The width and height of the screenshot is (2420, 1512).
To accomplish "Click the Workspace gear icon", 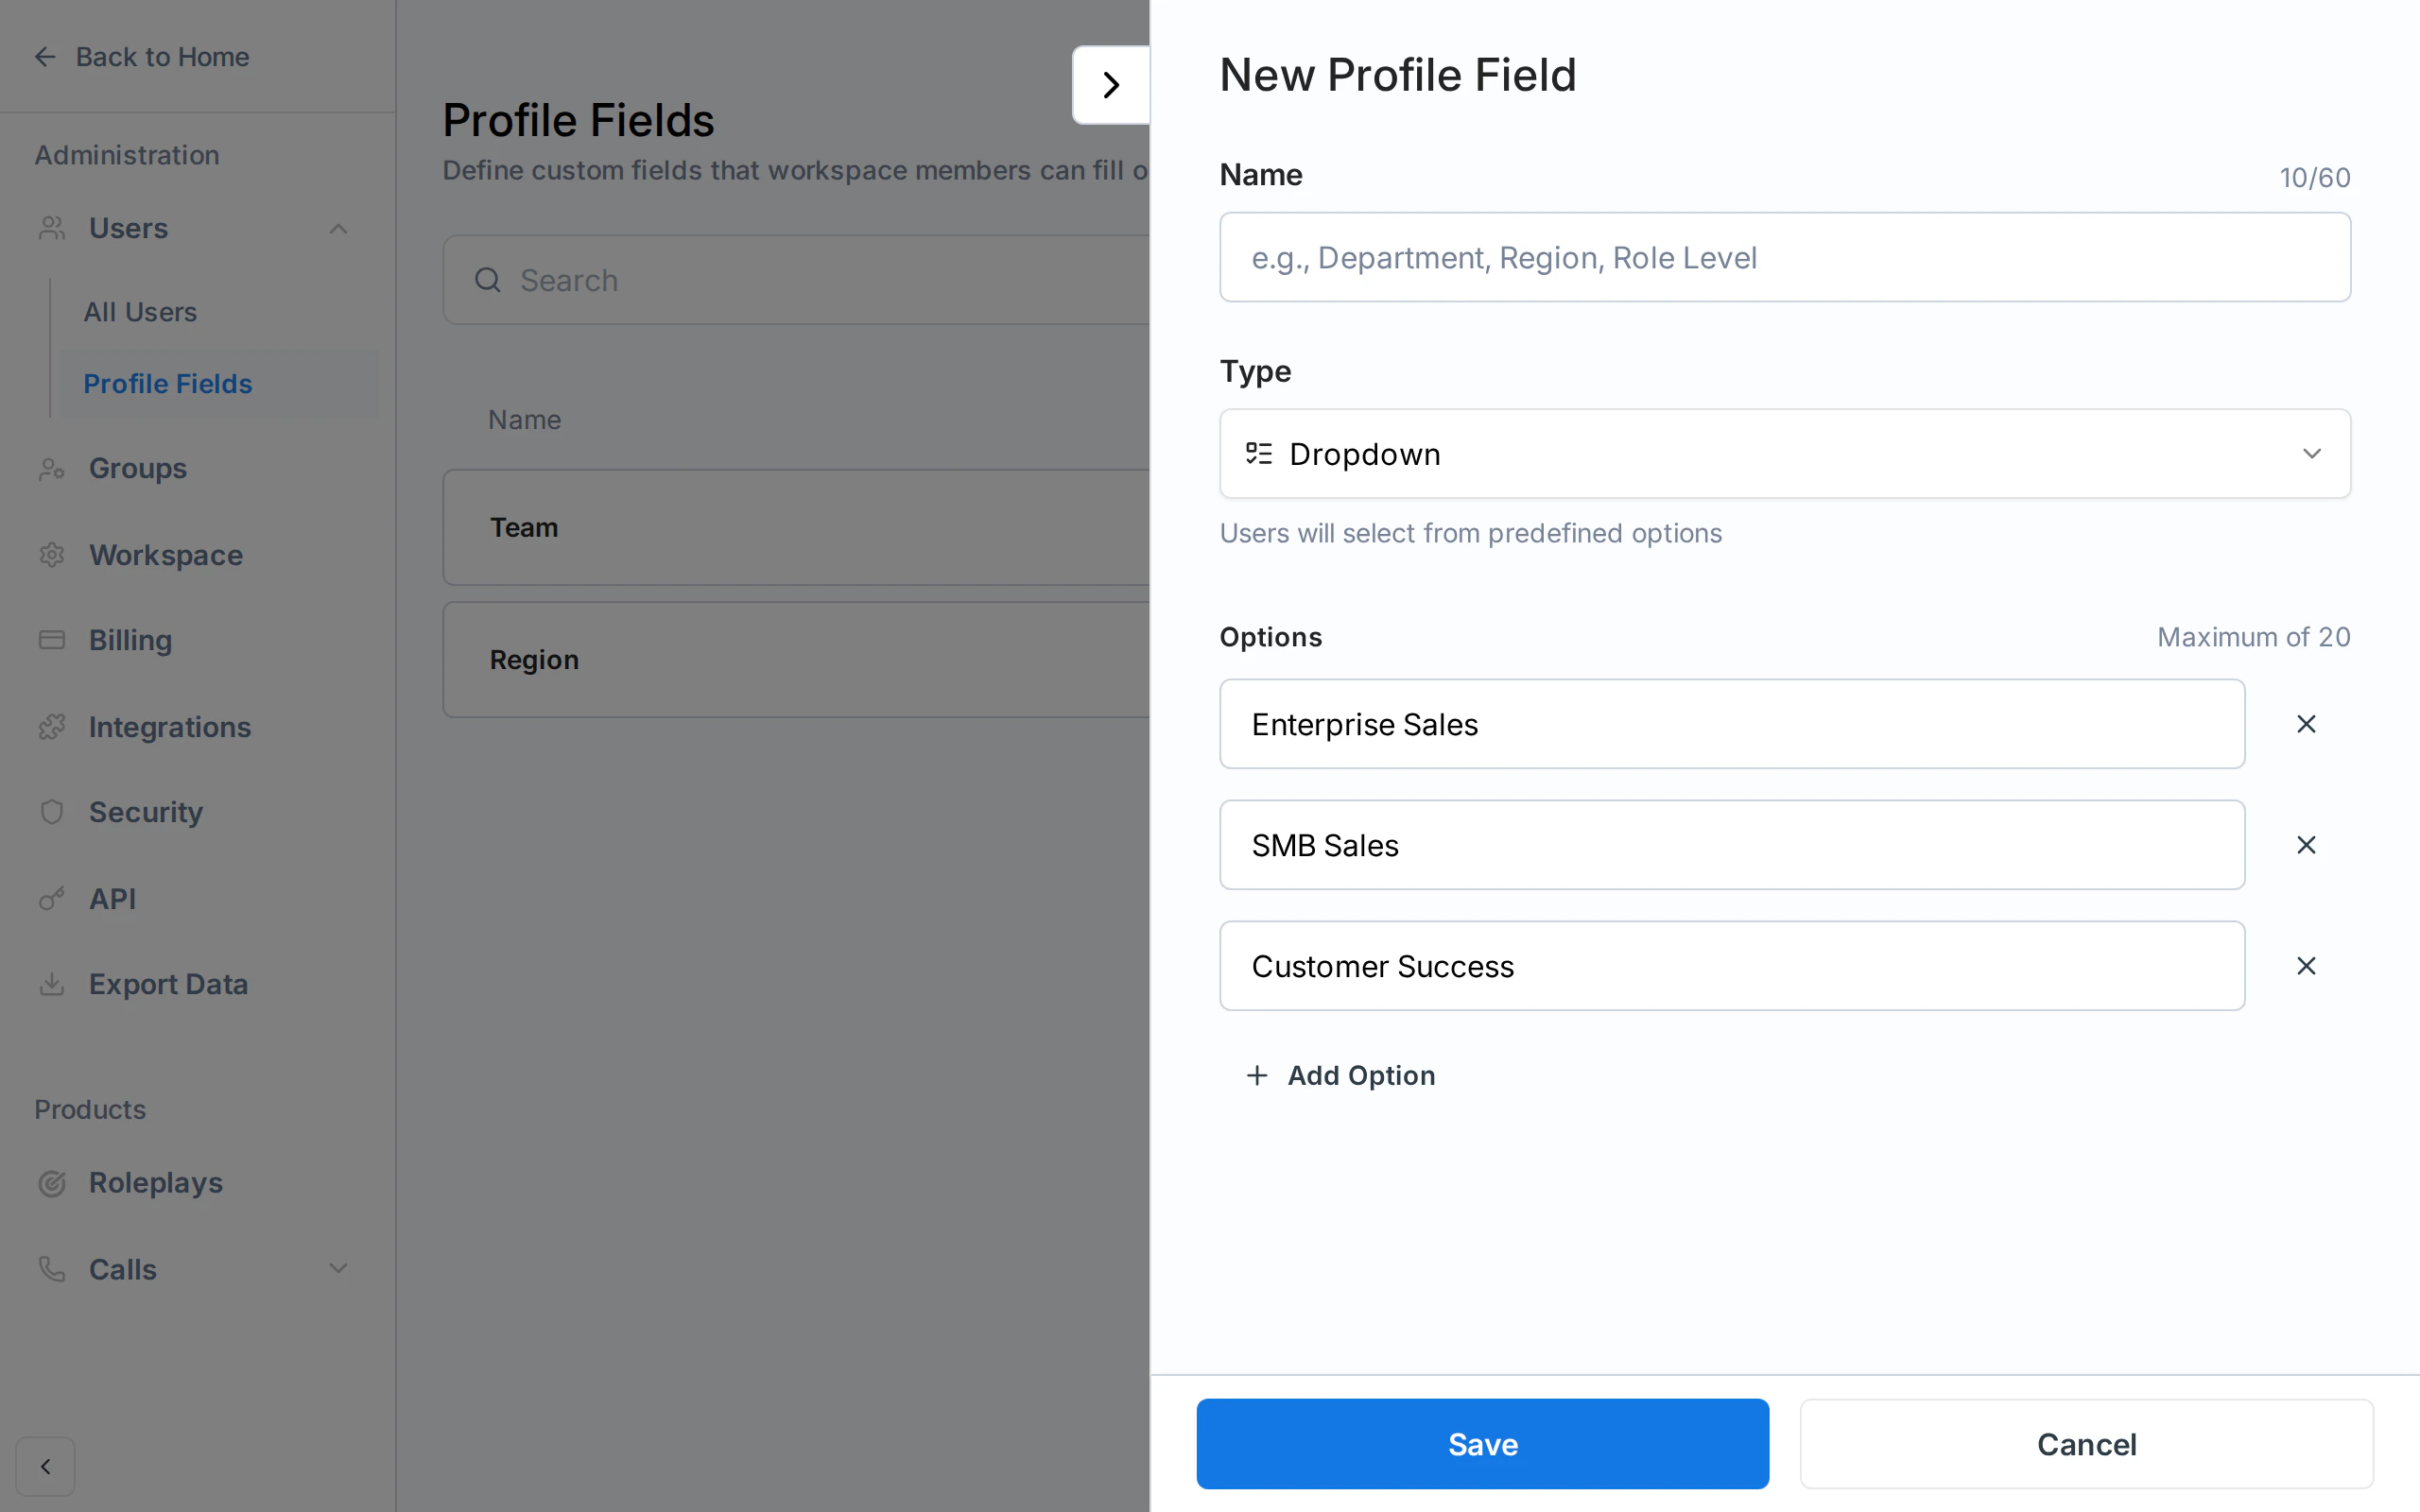I will tap(51, 555).
